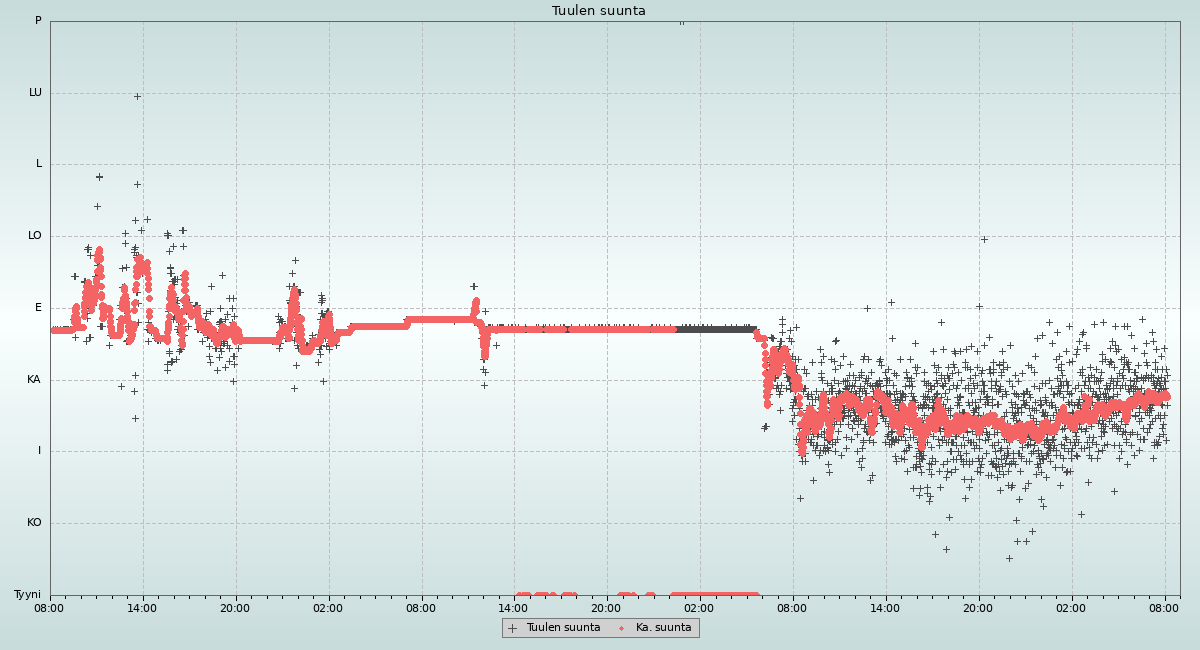Click the chart title at the top

pyautogui.click(x=599, y=11)
